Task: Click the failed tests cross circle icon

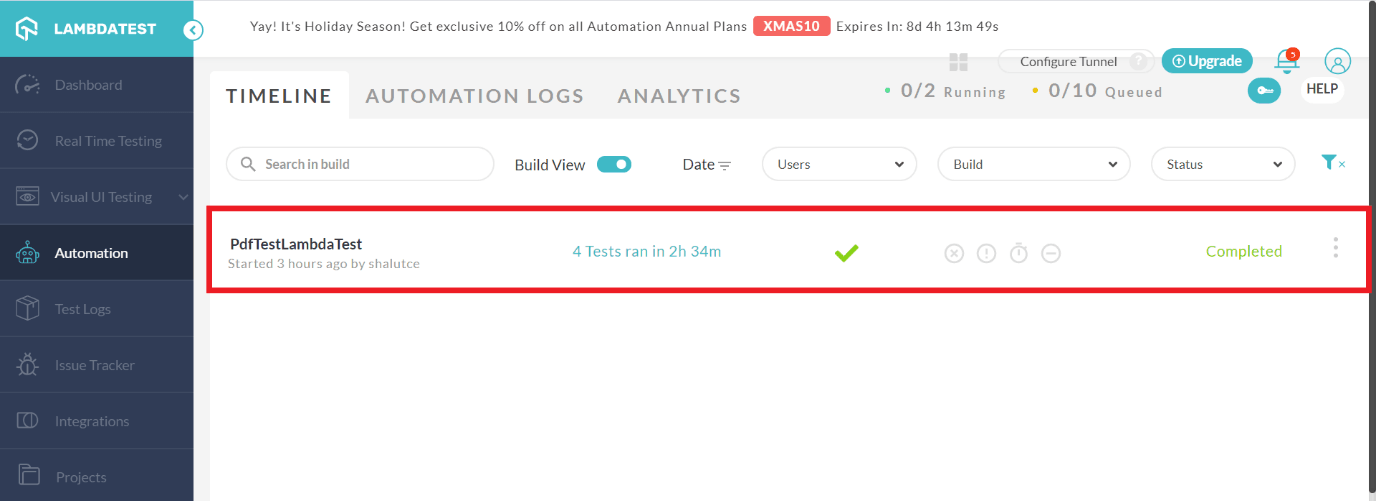Action: pyautogui.click(x=954, y=253)
